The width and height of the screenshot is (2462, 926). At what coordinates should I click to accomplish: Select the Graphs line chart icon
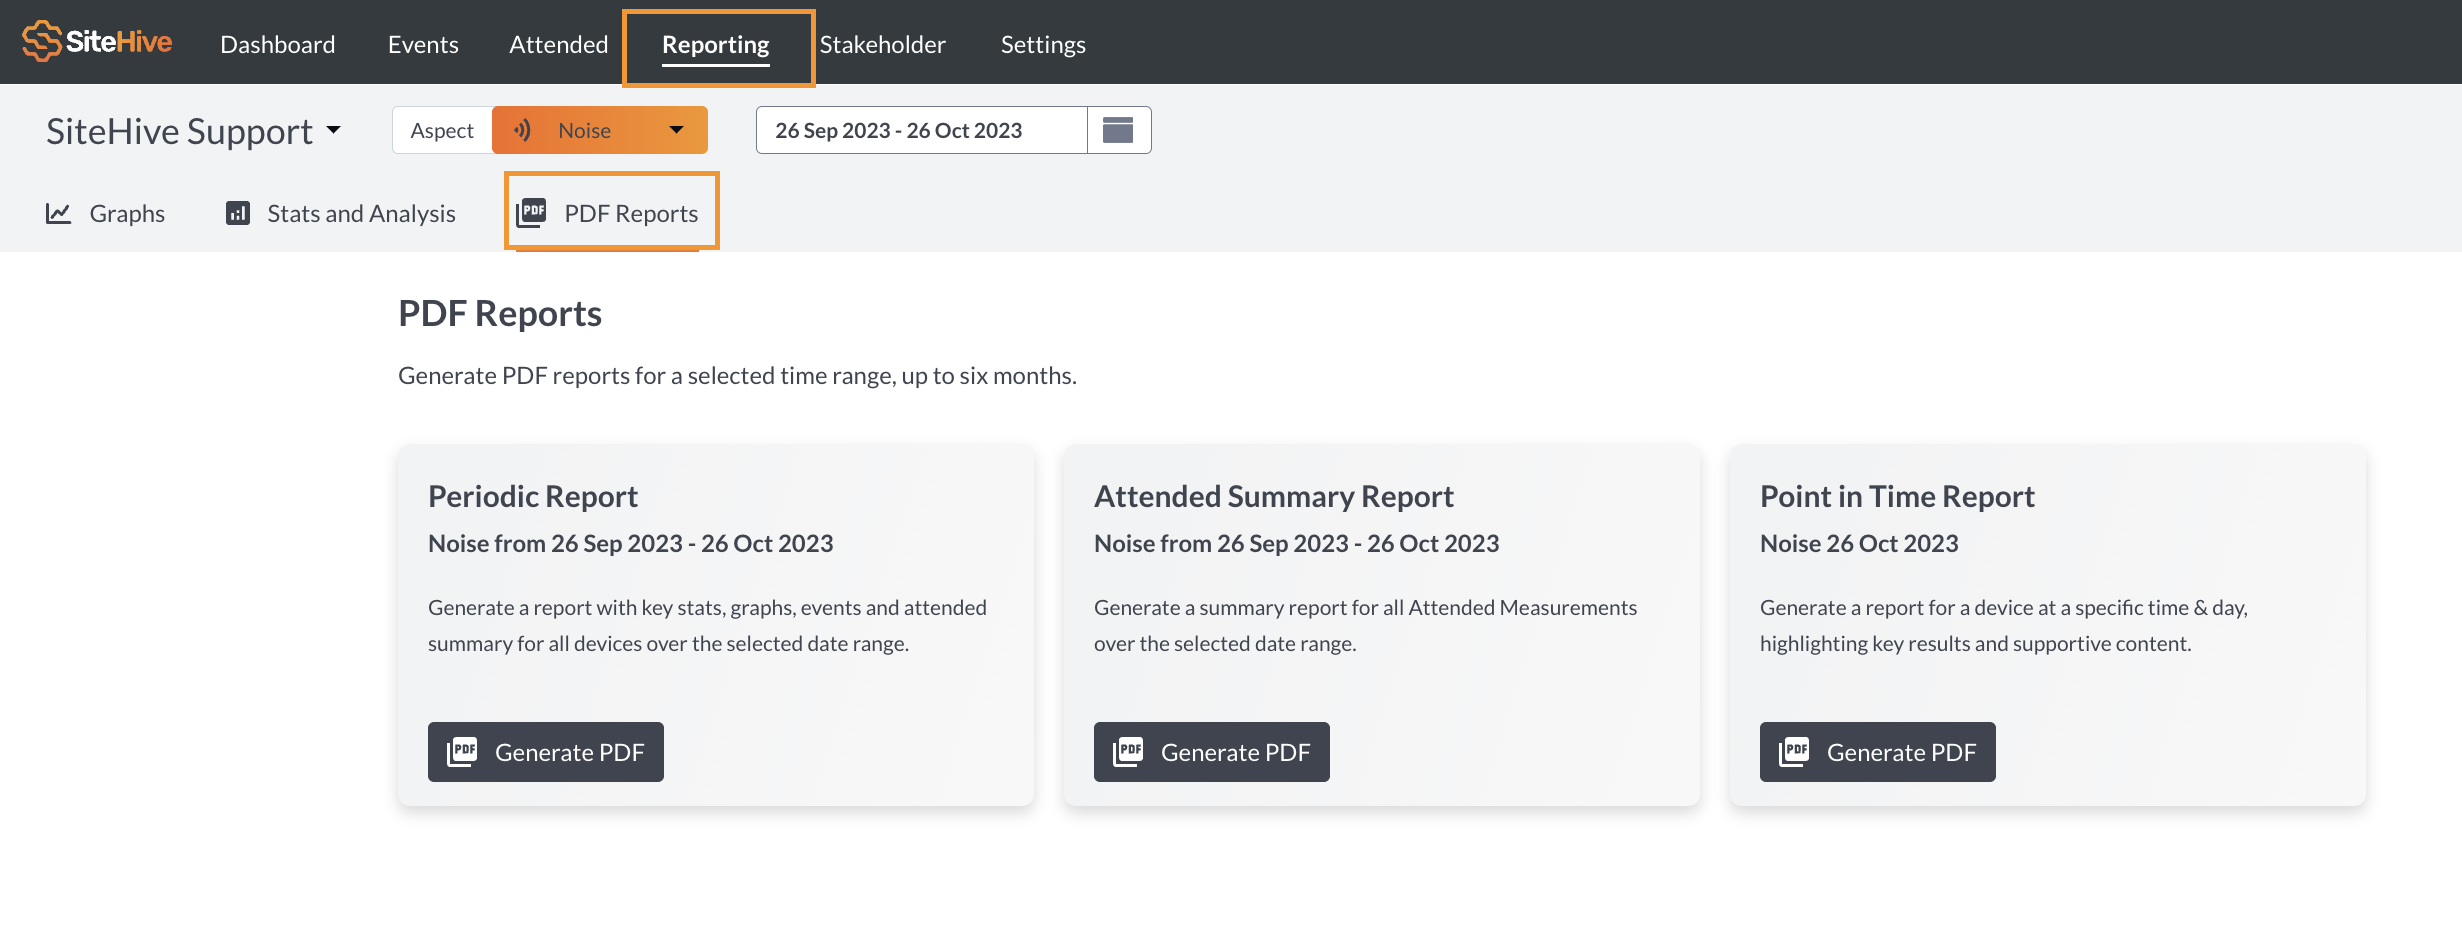(57, 212)
